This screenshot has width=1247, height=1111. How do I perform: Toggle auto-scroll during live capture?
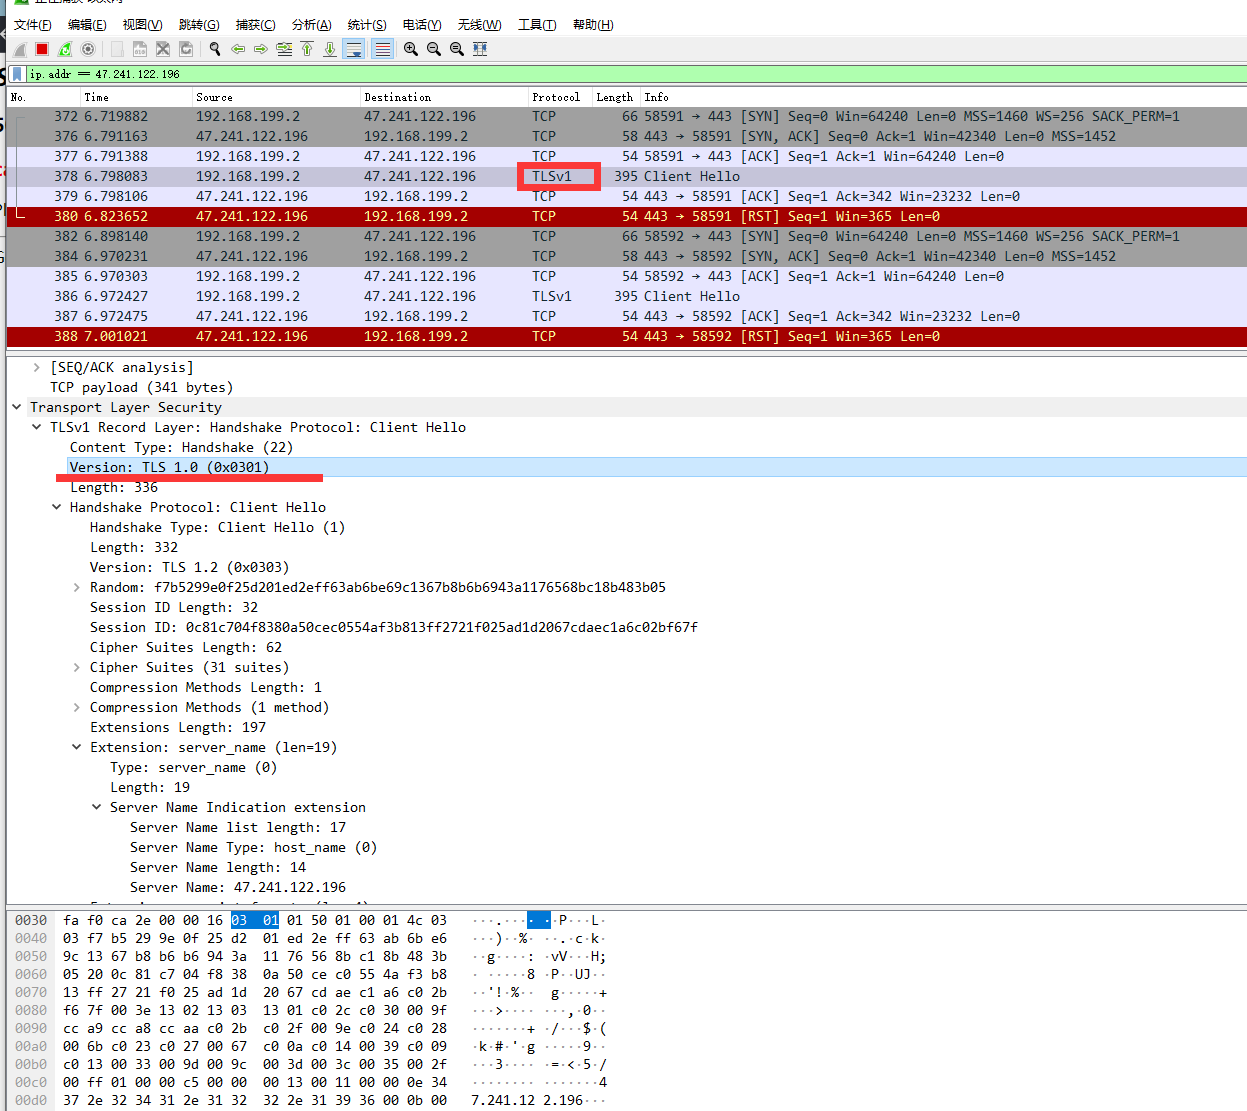[354, 48]
